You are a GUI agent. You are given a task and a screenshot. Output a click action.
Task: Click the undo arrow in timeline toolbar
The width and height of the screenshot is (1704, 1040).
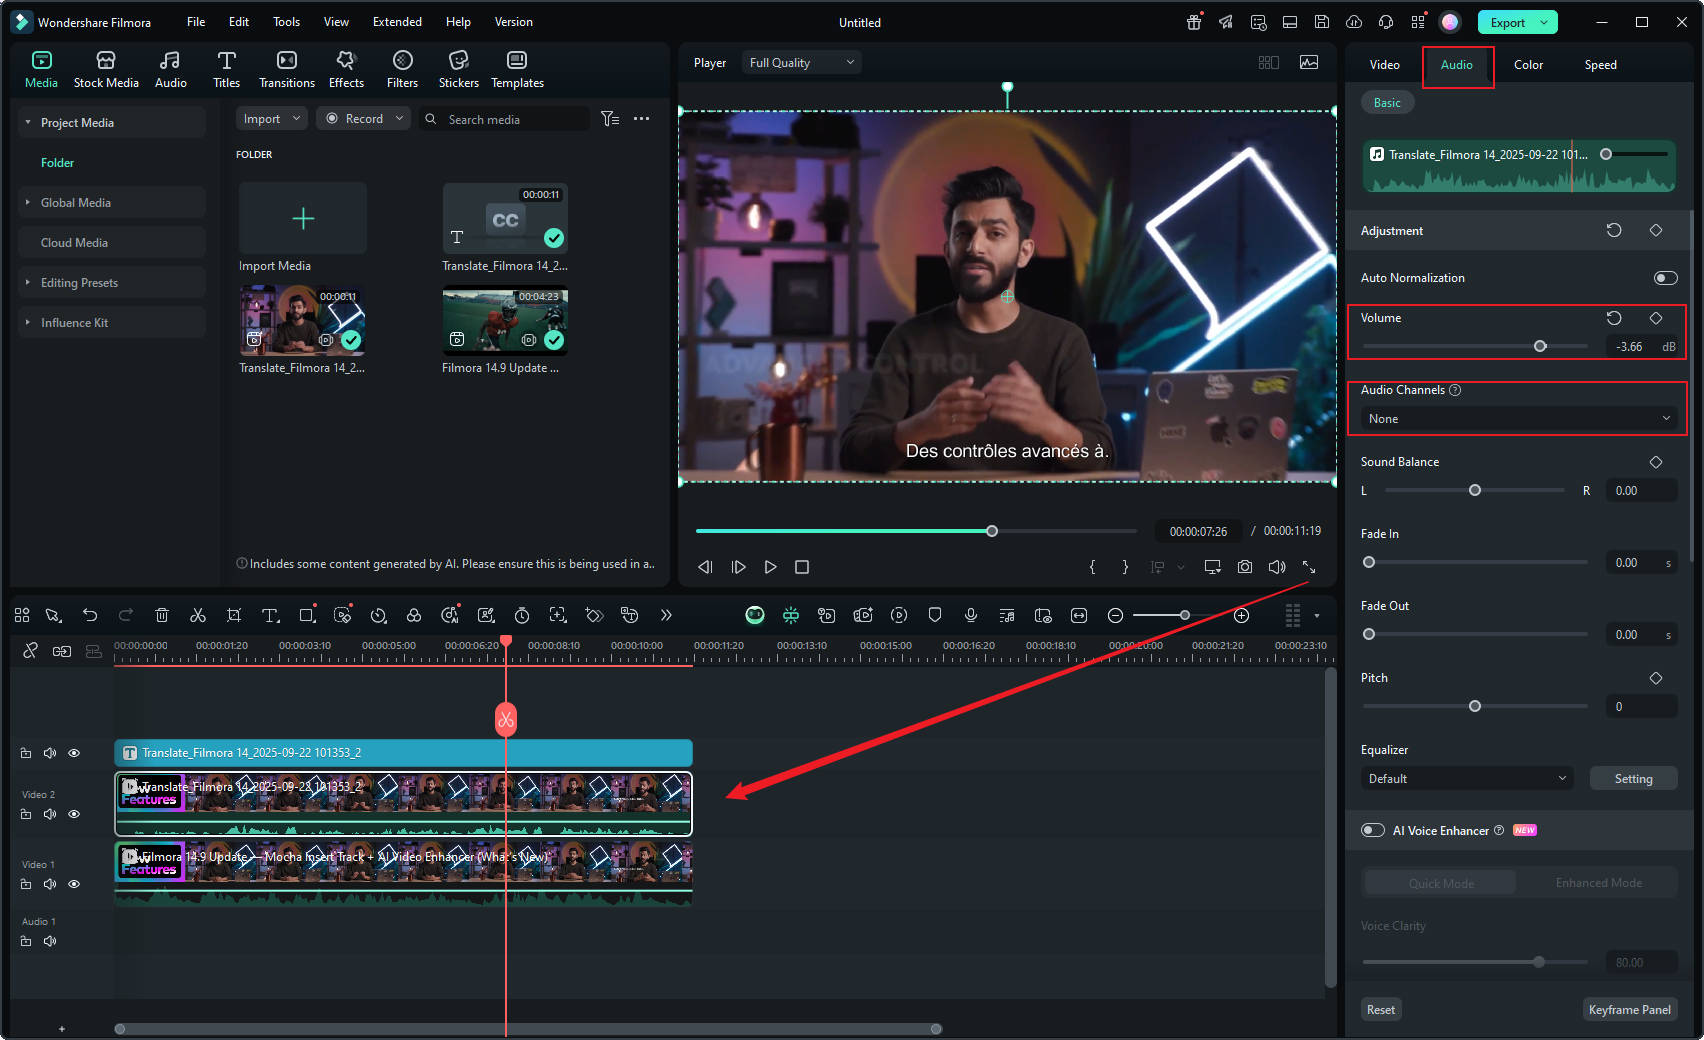(90, 615)
